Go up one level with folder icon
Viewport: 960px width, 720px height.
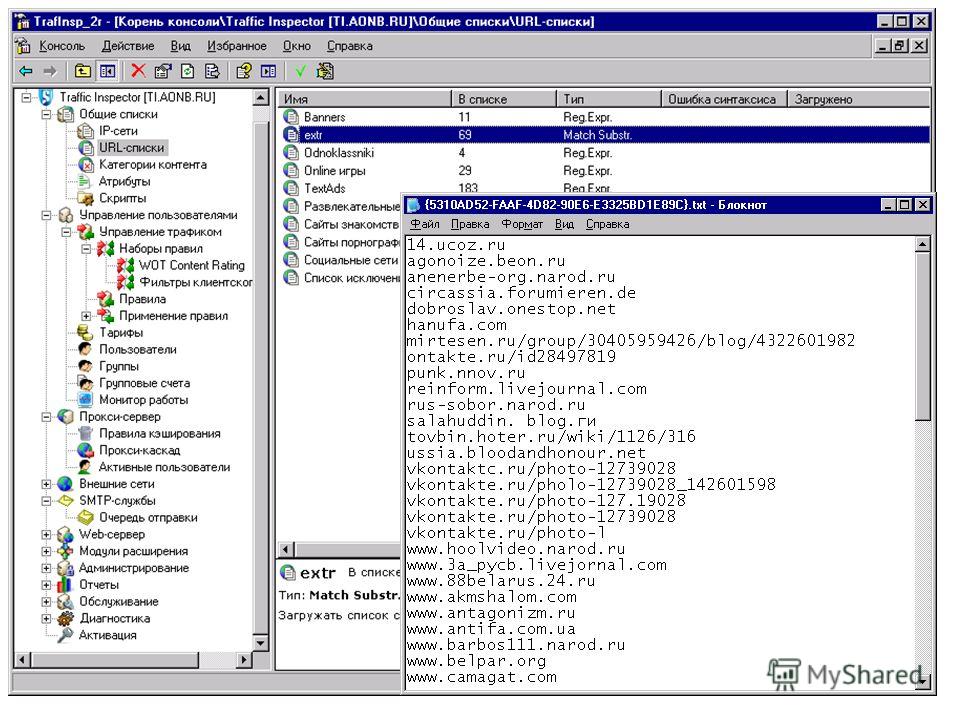[x=83, y=72]
